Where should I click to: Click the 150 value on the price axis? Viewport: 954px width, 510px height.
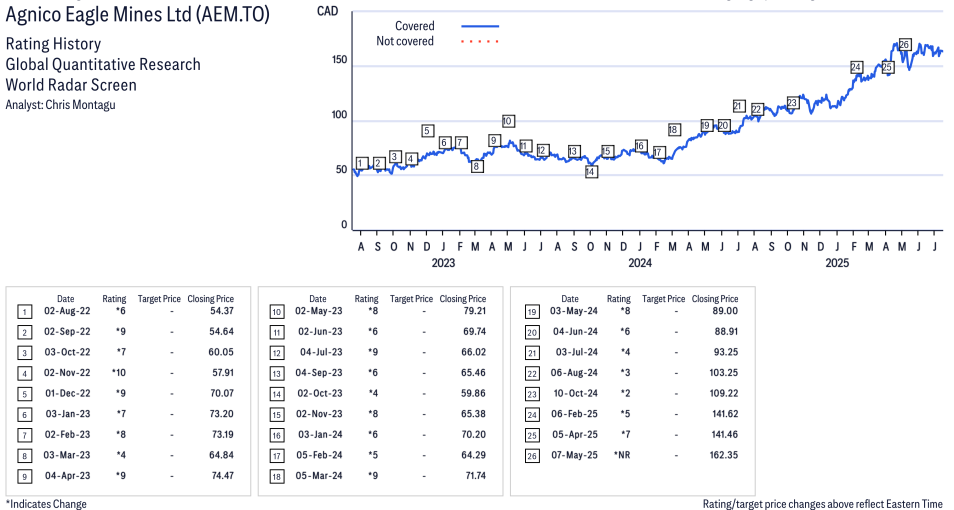339,60
